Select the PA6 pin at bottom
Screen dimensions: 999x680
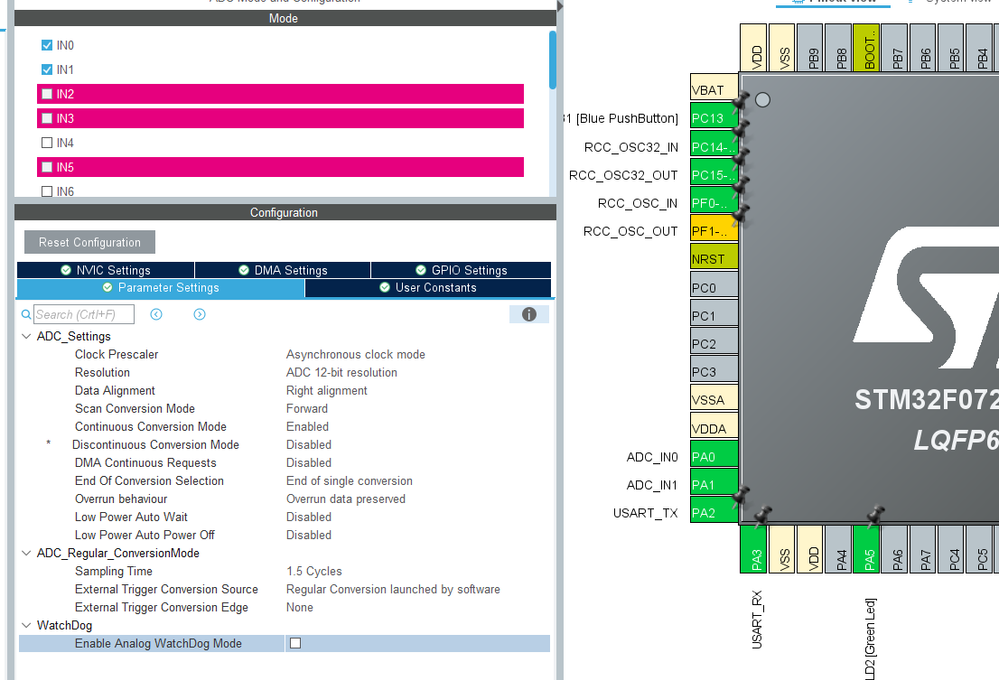896,549
